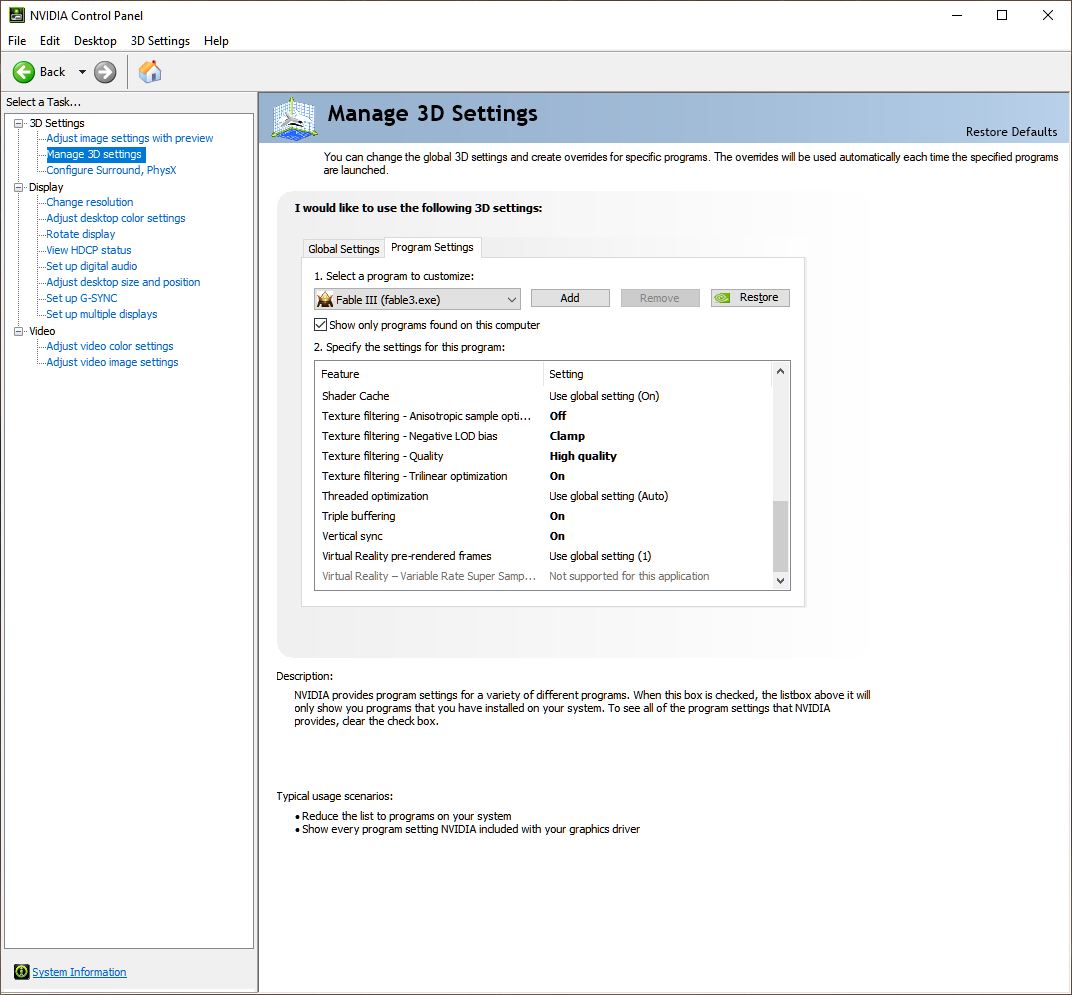Click the Setting column header
This screenshot has width=1072, height=995.
(x=658, y=374)
